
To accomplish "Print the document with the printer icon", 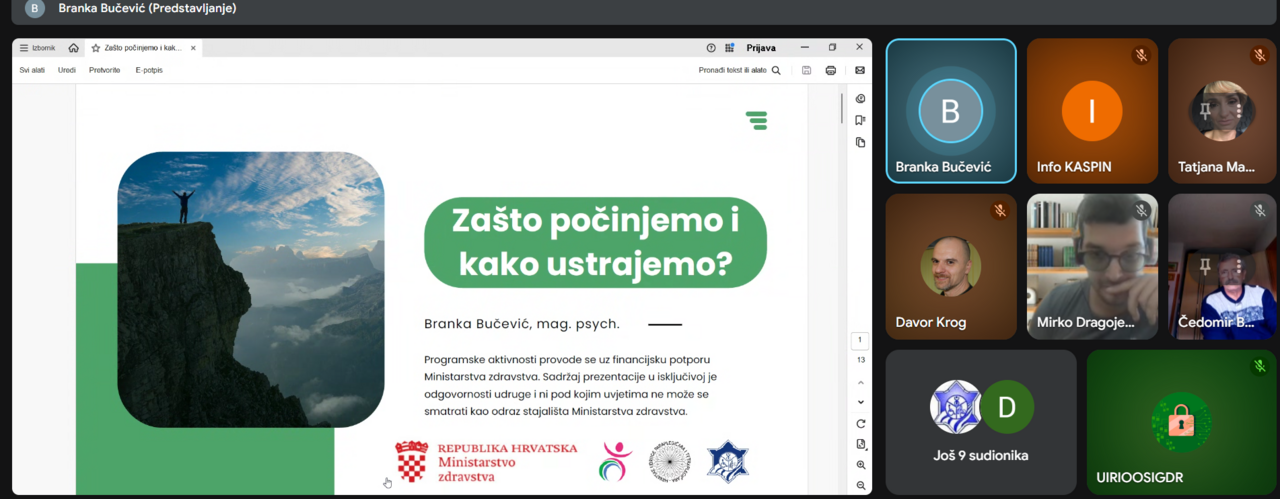I will tap(830, 70).
